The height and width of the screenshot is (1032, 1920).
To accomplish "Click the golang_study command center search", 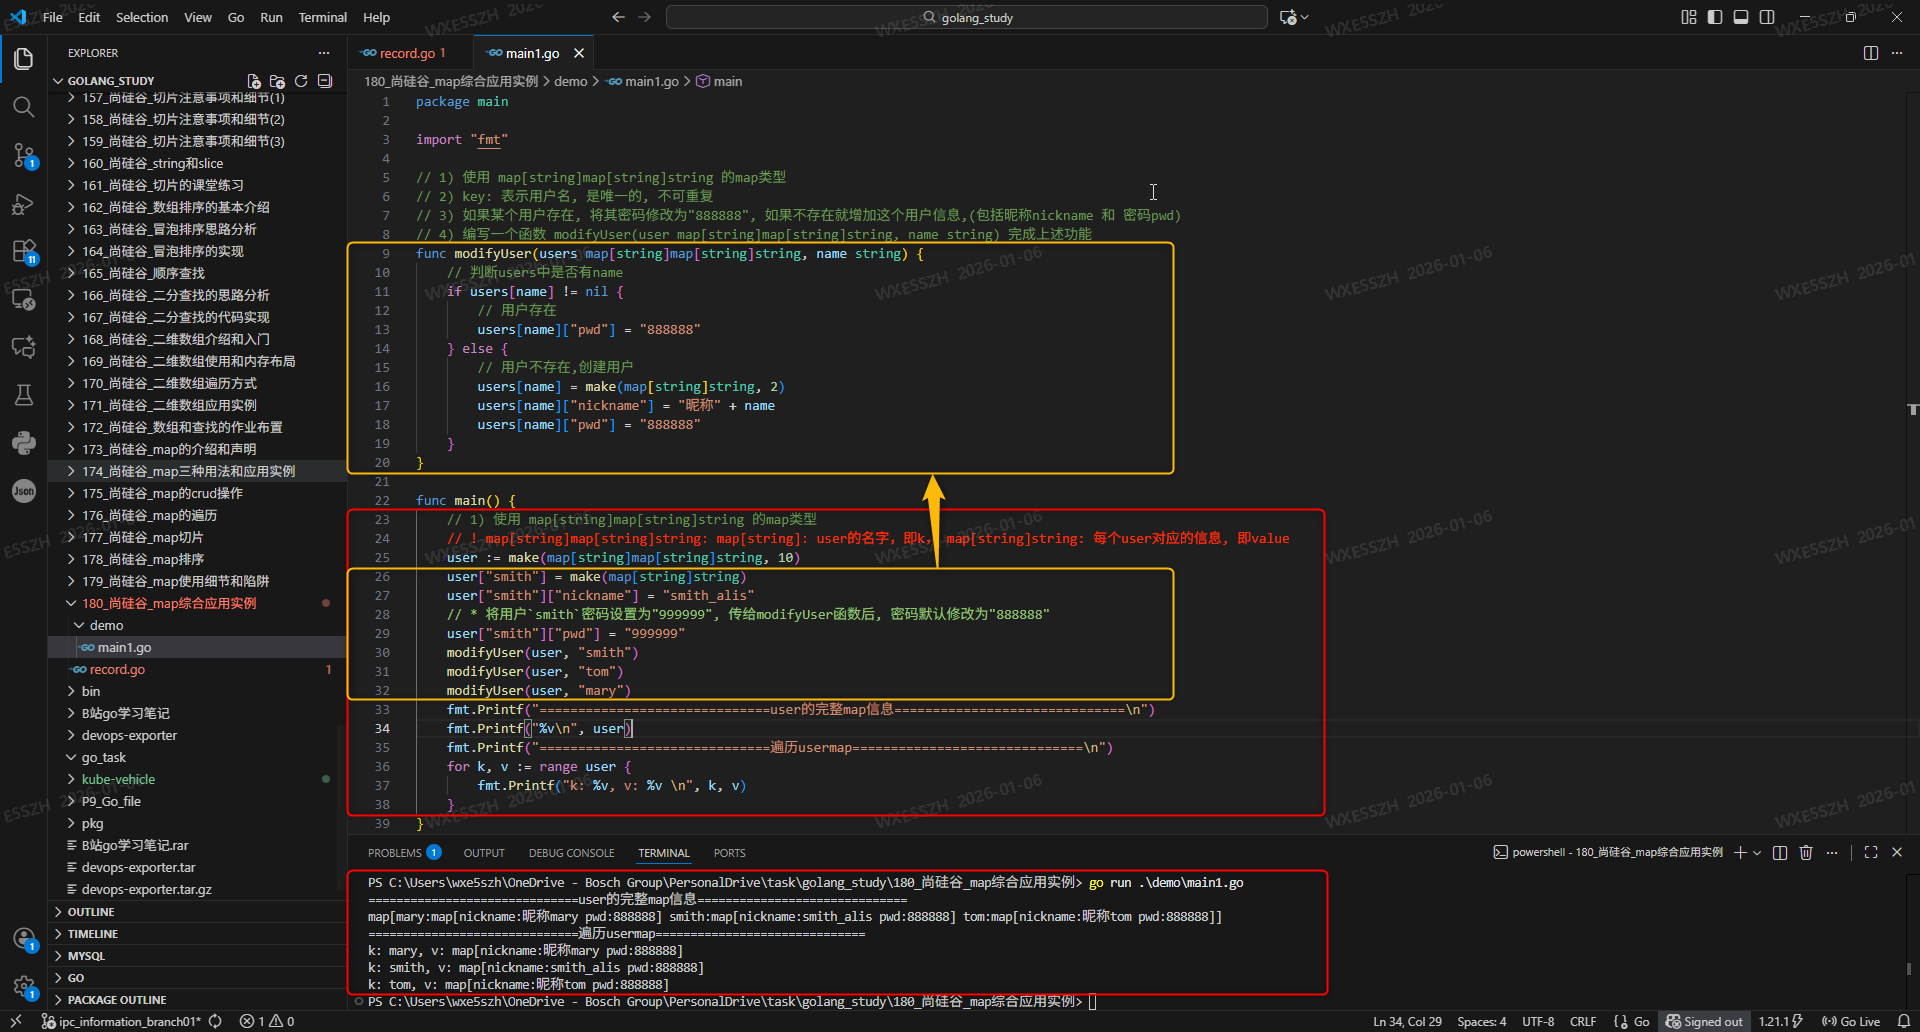I will [966, 17].
